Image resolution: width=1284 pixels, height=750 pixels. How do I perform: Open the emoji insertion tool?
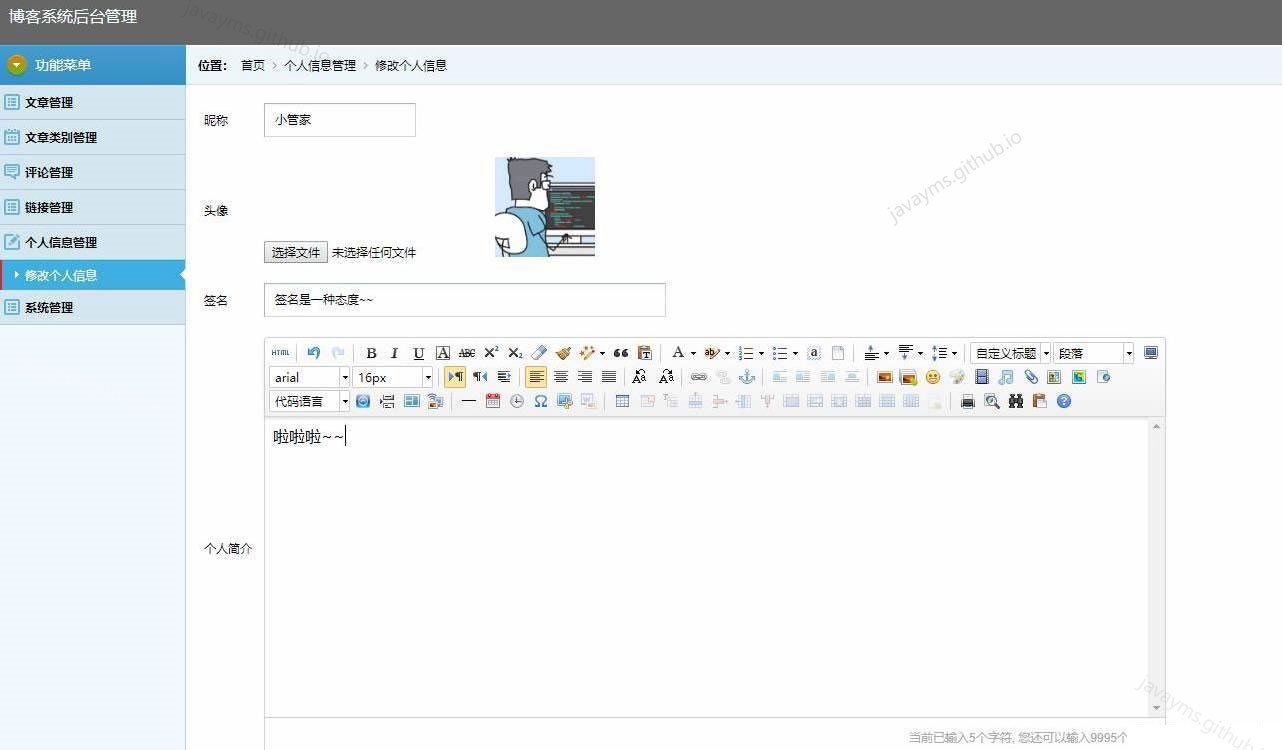tap(930, 377)
